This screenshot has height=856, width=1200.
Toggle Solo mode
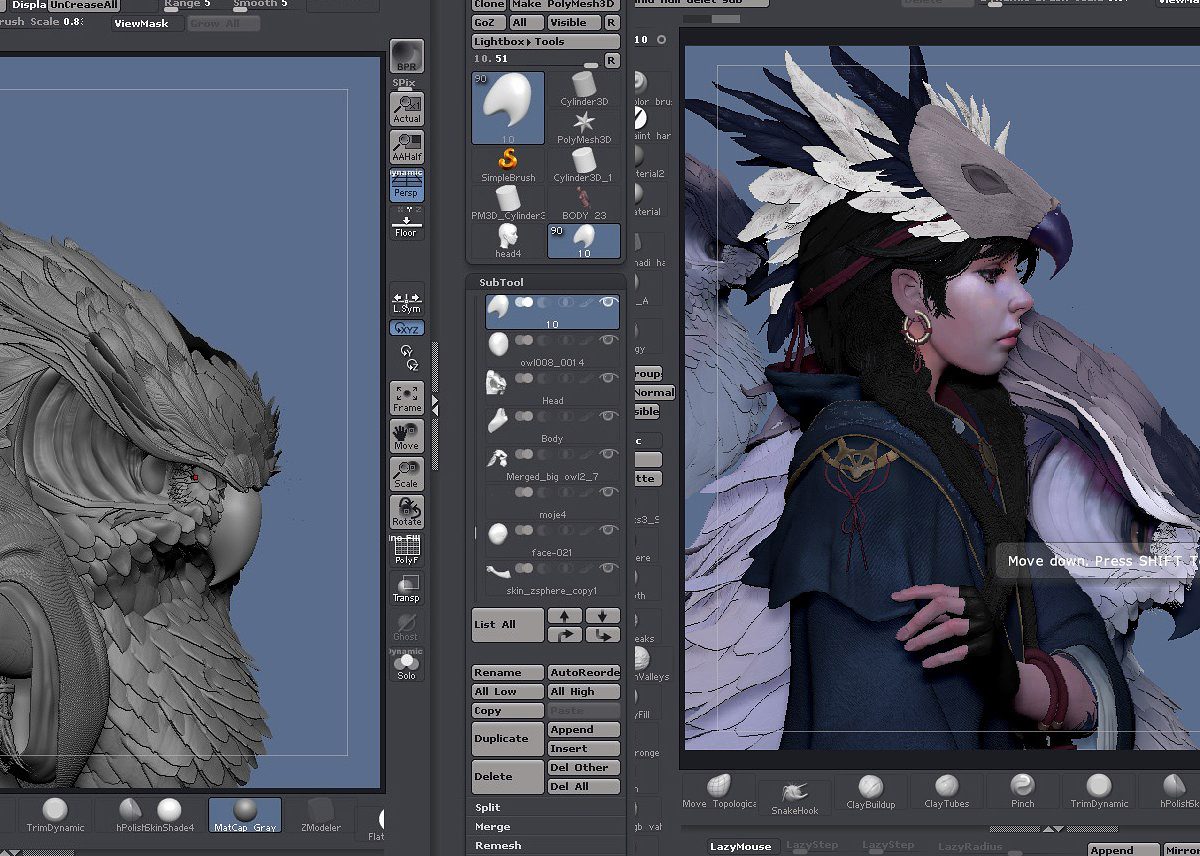click(x=406, y=665)
